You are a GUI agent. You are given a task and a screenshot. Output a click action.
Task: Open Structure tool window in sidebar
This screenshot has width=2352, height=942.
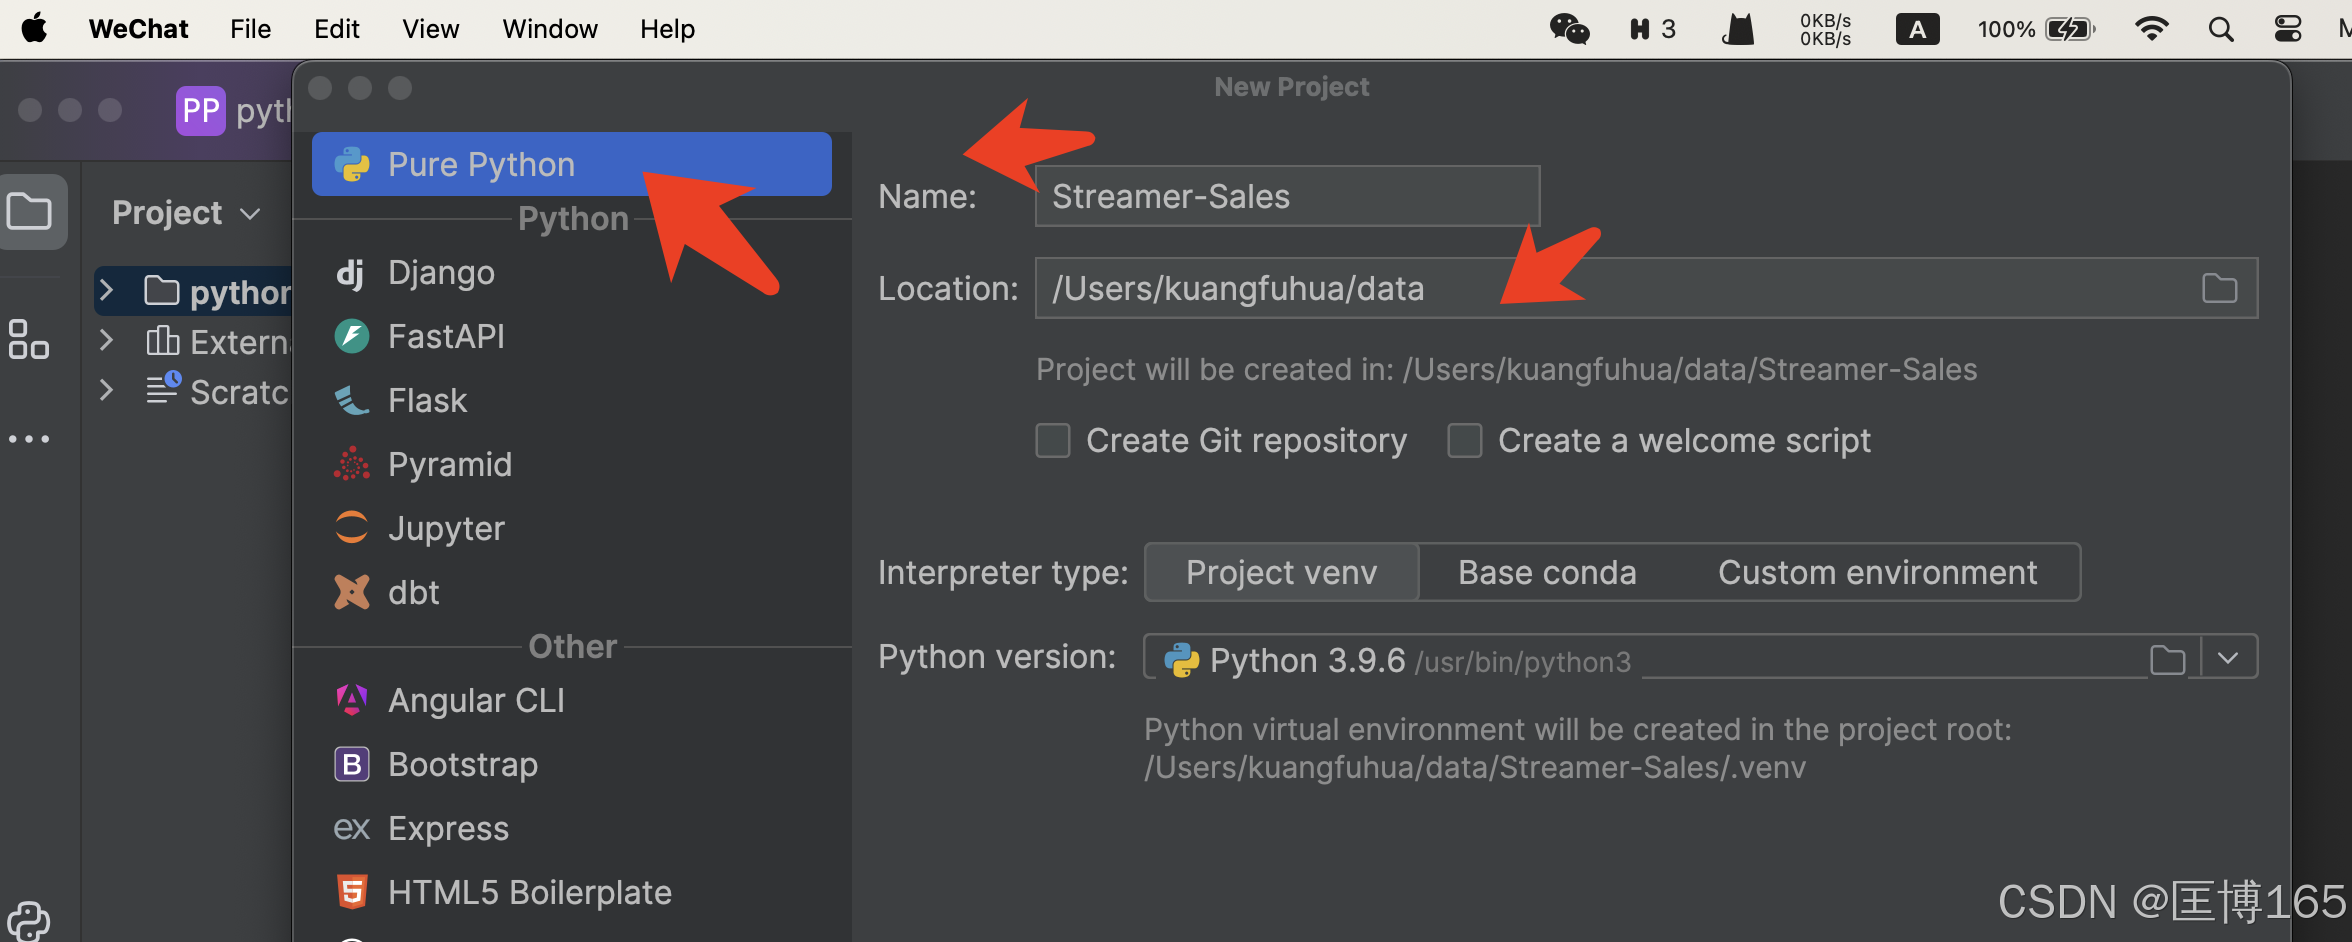(x=29, y=340)
